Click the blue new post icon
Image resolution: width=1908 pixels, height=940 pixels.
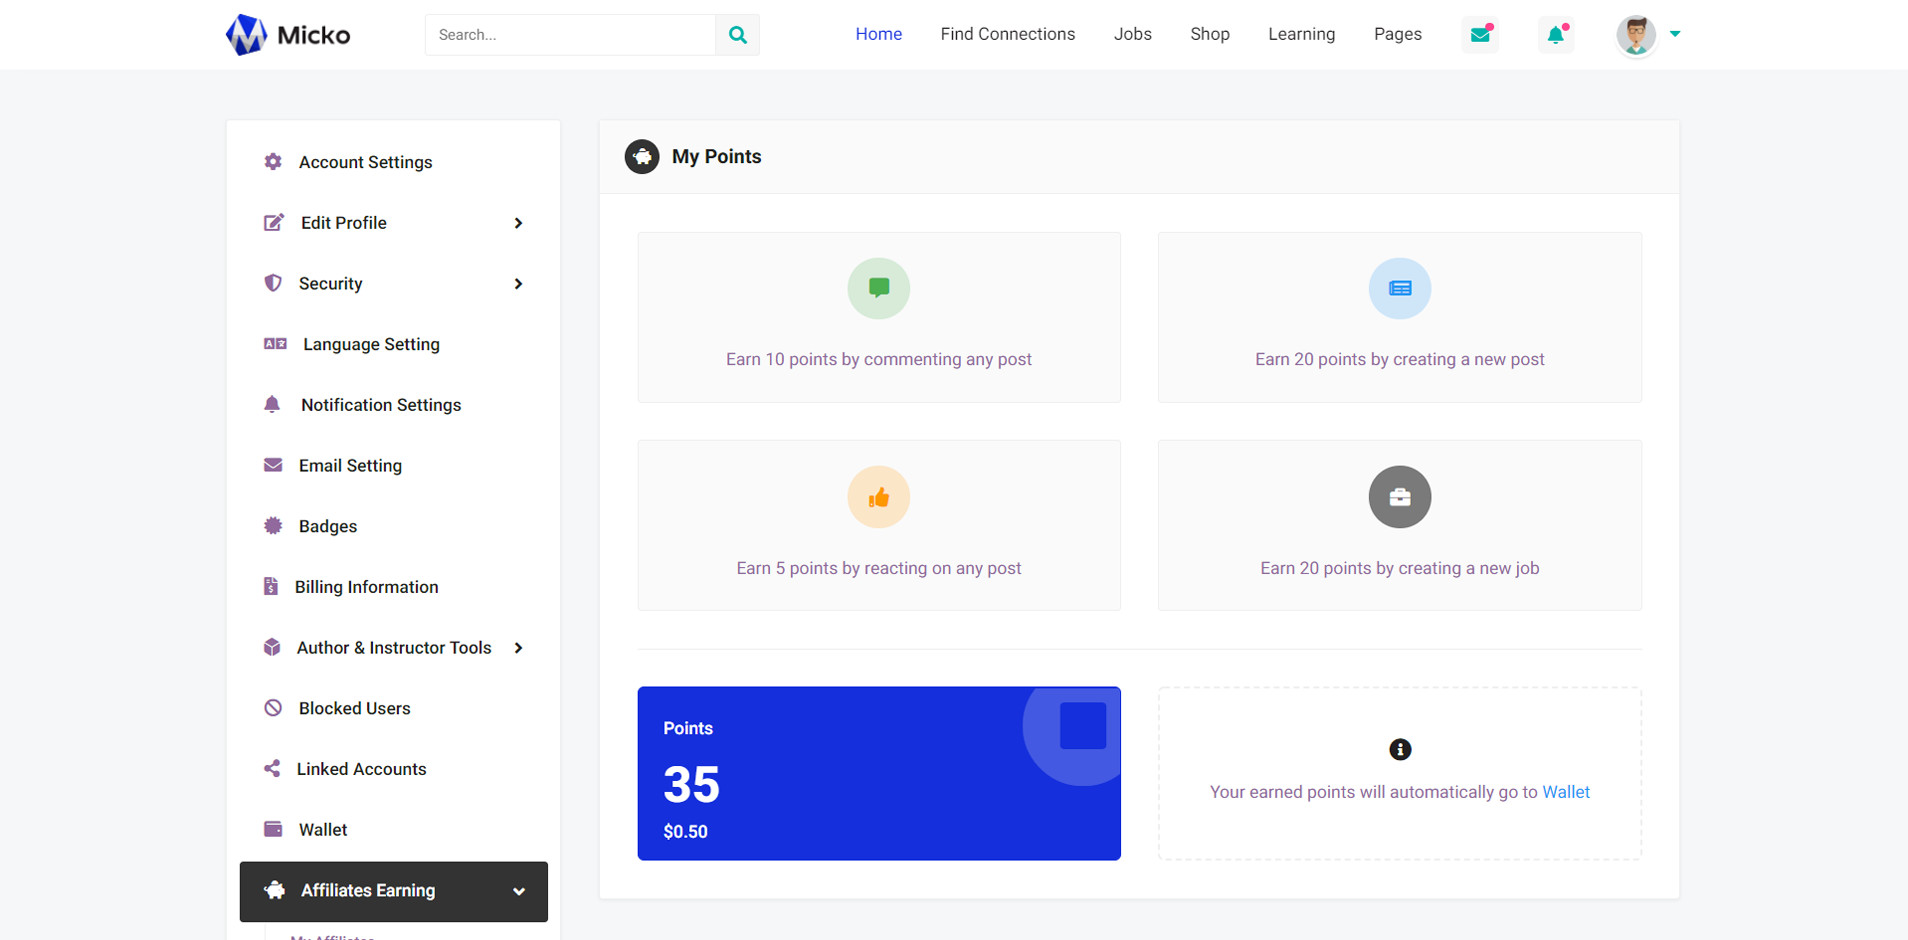coord(1399,288)
